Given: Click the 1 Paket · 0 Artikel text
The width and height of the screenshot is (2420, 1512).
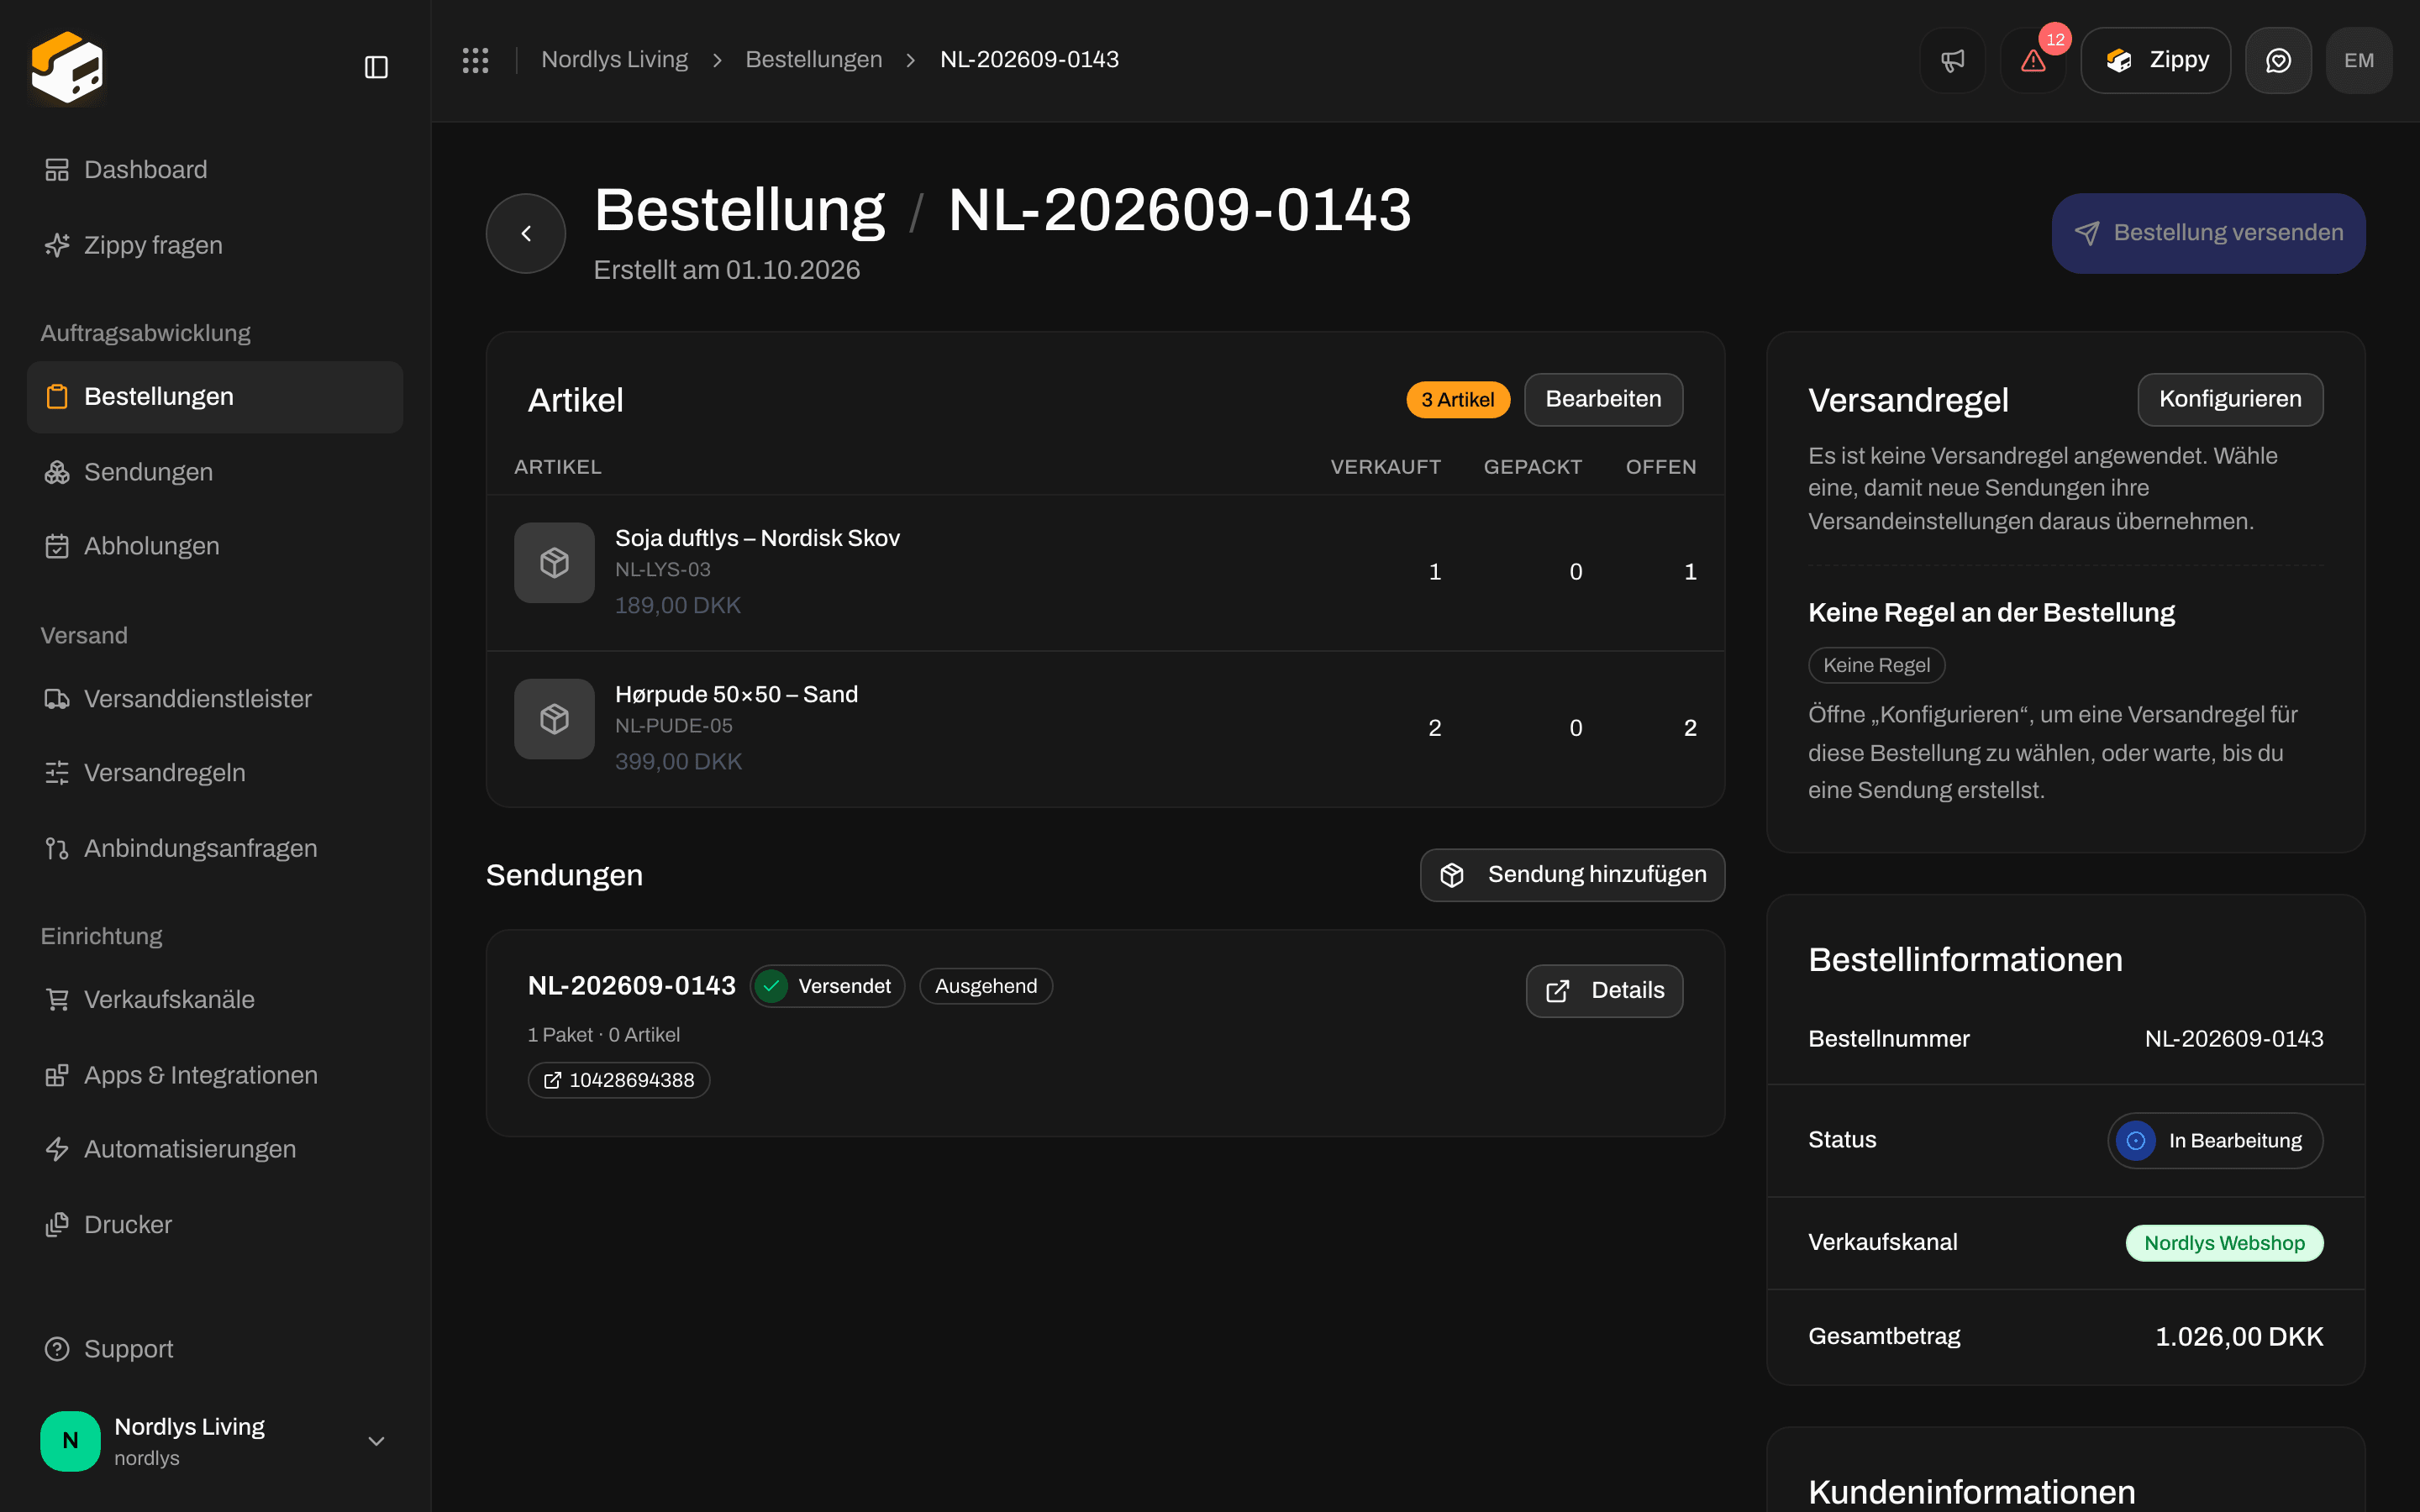Looking at the screenshot, I should pyautogui.click(x=603, y=1035).
